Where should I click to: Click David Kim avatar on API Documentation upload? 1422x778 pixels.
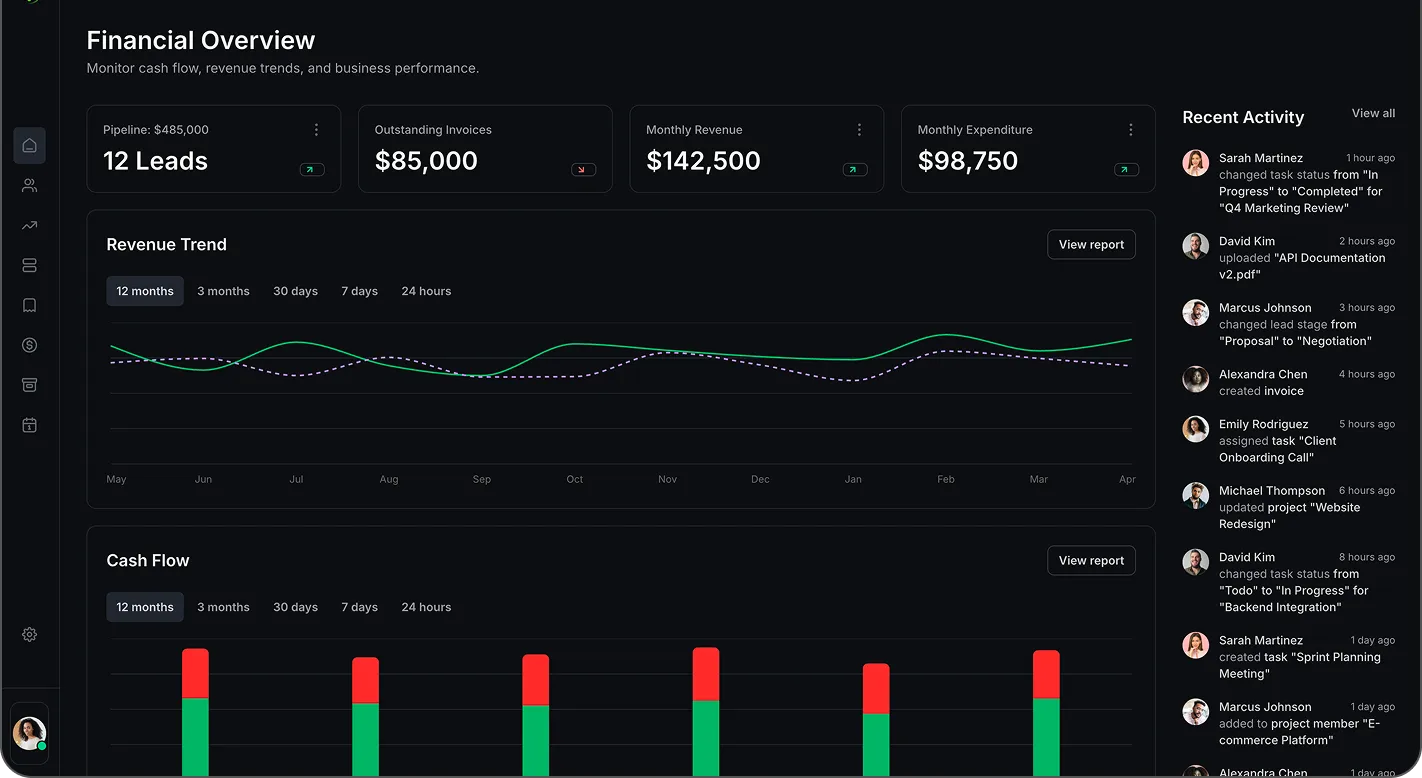[1195, 246]
